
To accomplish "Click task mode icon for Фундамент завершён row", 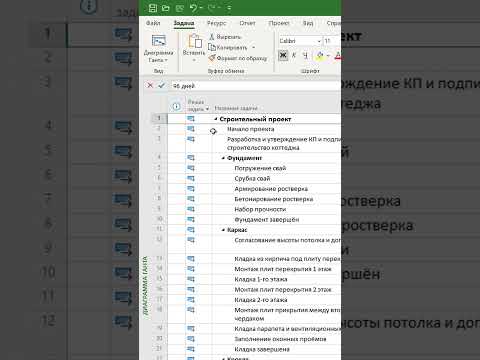I will [191, 220].
